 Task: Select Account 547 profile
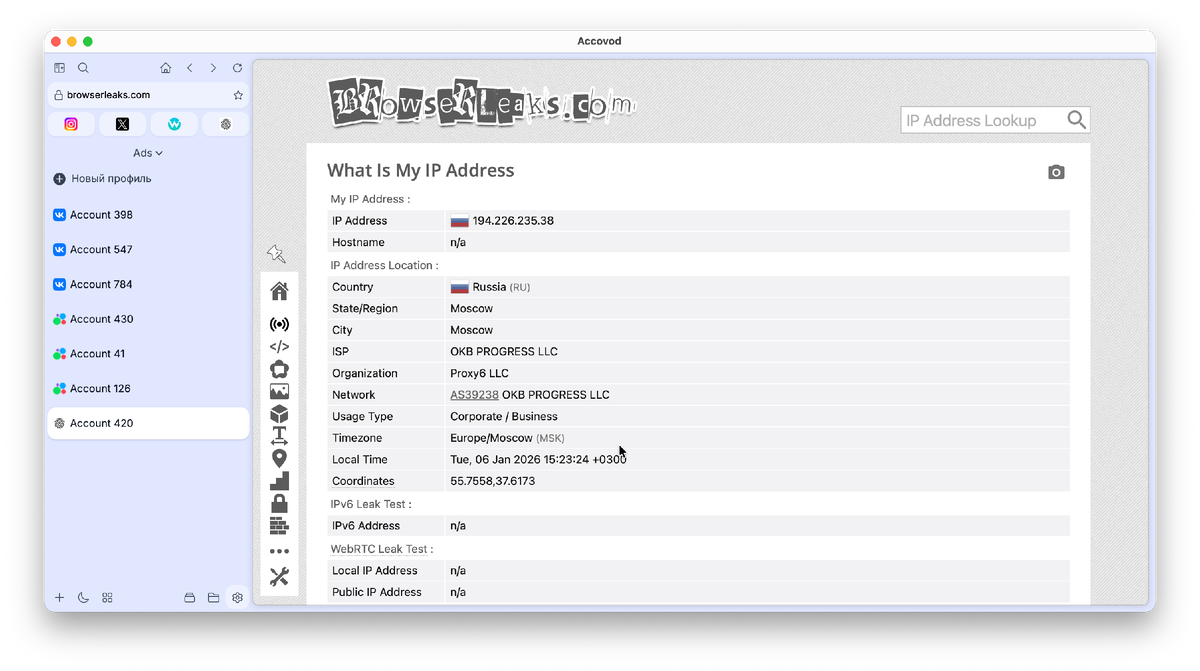click(148, 250)
